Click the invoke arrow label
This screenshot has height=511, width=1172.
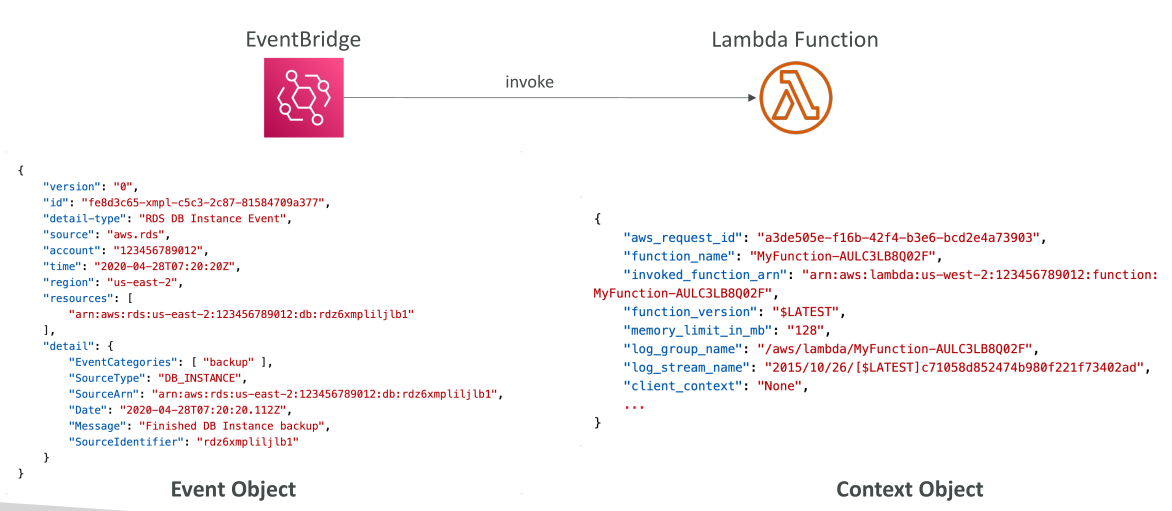click(x=530, y=82)
